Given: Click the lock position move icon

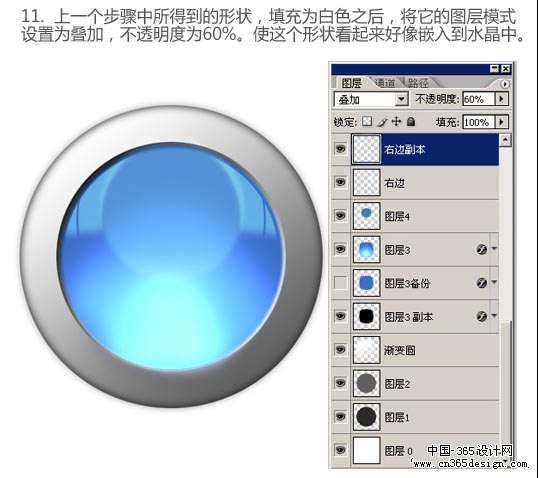Looking at the screenshot, I should tap(396, 121).
